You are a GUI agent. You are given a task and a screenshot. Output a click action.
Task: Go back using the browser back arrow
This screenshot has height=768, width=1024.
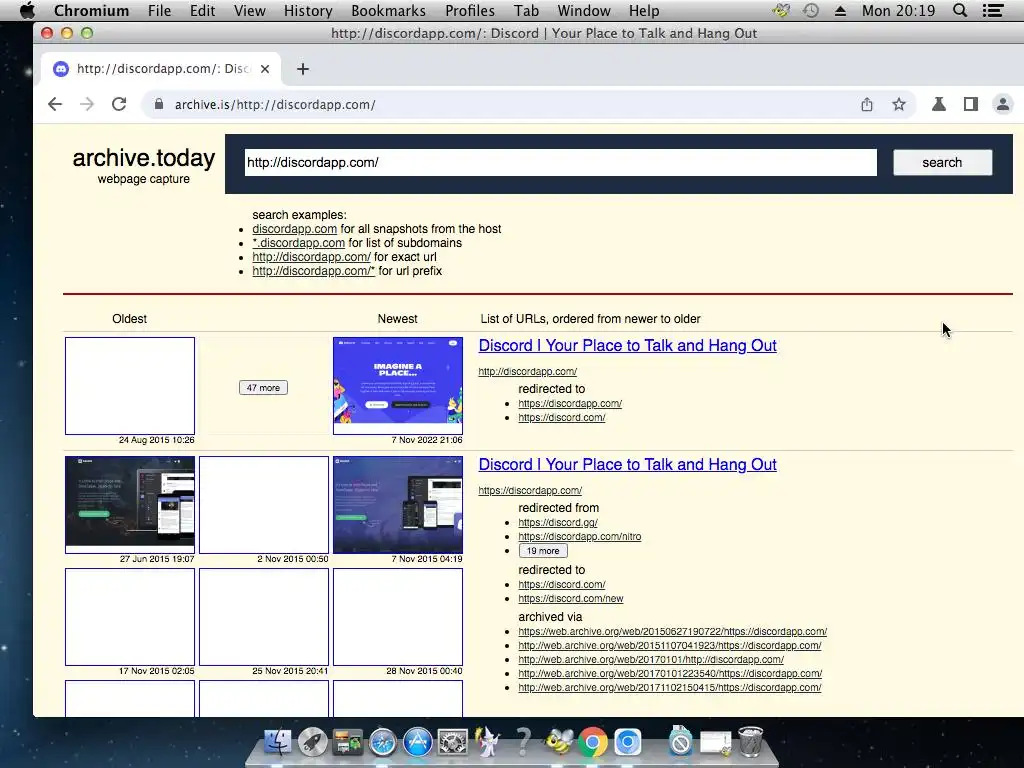(55, 104)
